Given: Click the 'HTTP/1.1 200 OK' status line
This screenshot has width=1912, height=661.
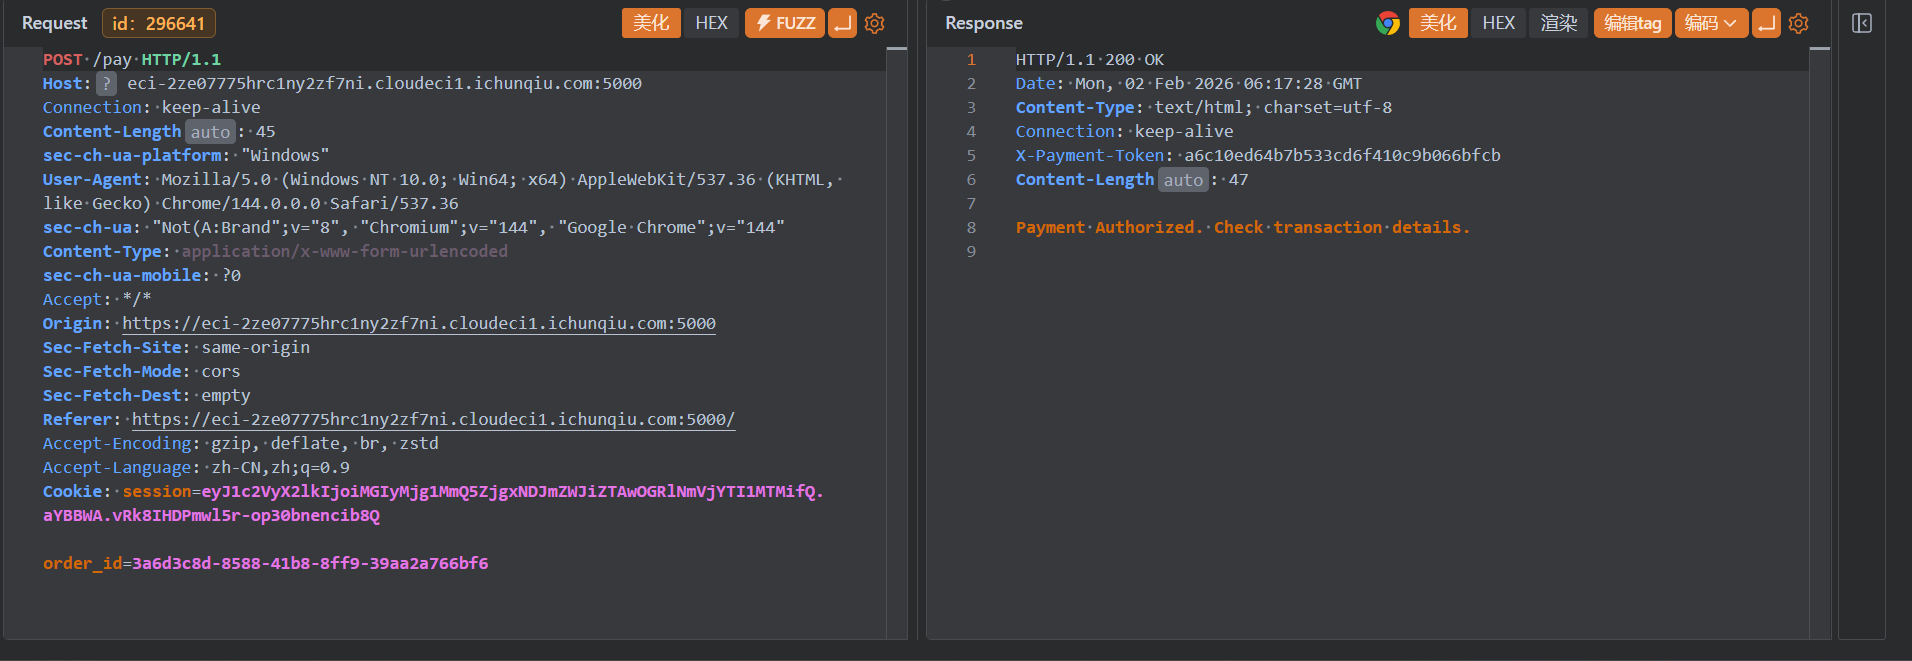Looking at the screenshot, I should pyautogui.click(x=1090, y=60).
